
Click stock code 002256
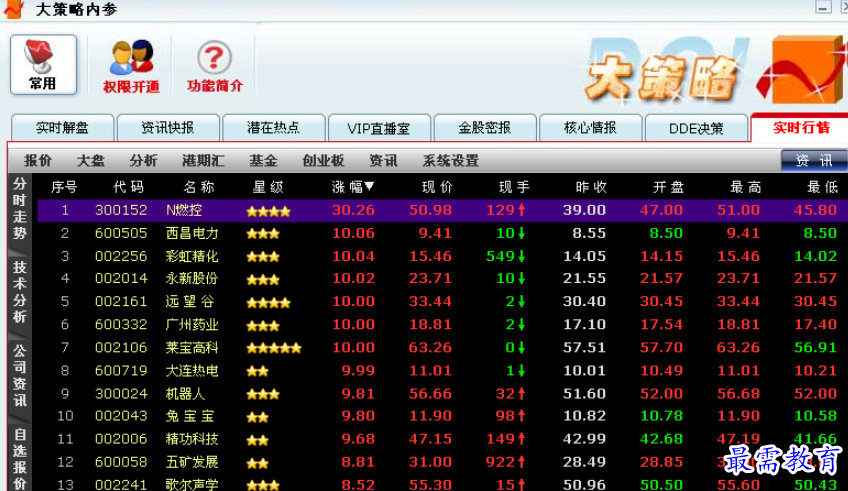click(x=121, y=256)
